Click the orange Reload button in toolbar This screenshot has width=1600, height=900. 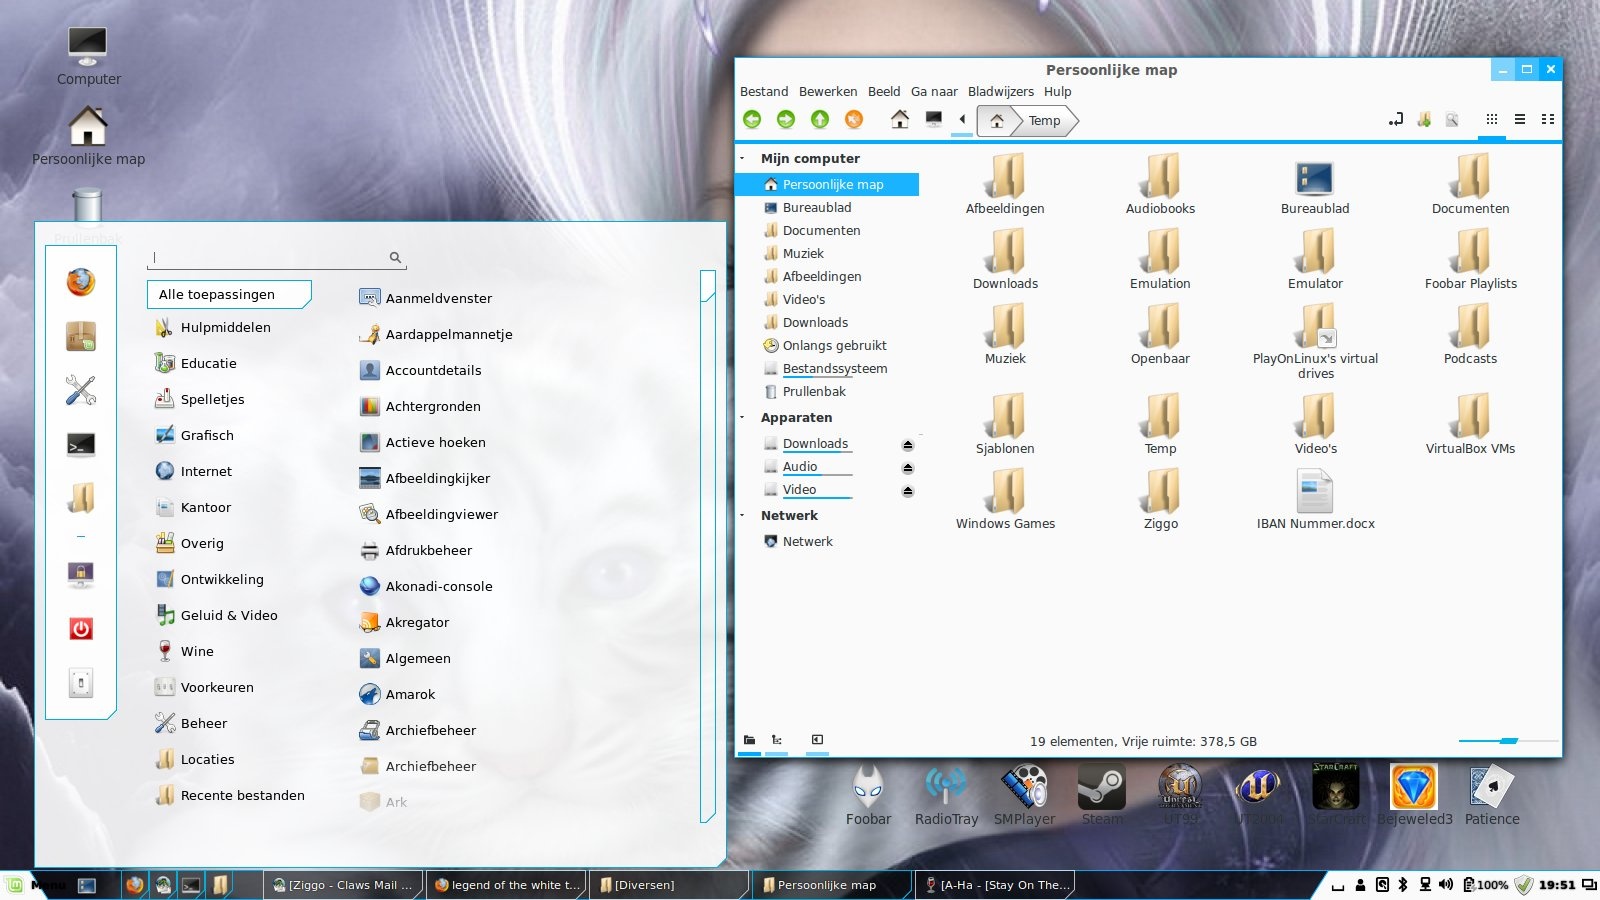854,120
